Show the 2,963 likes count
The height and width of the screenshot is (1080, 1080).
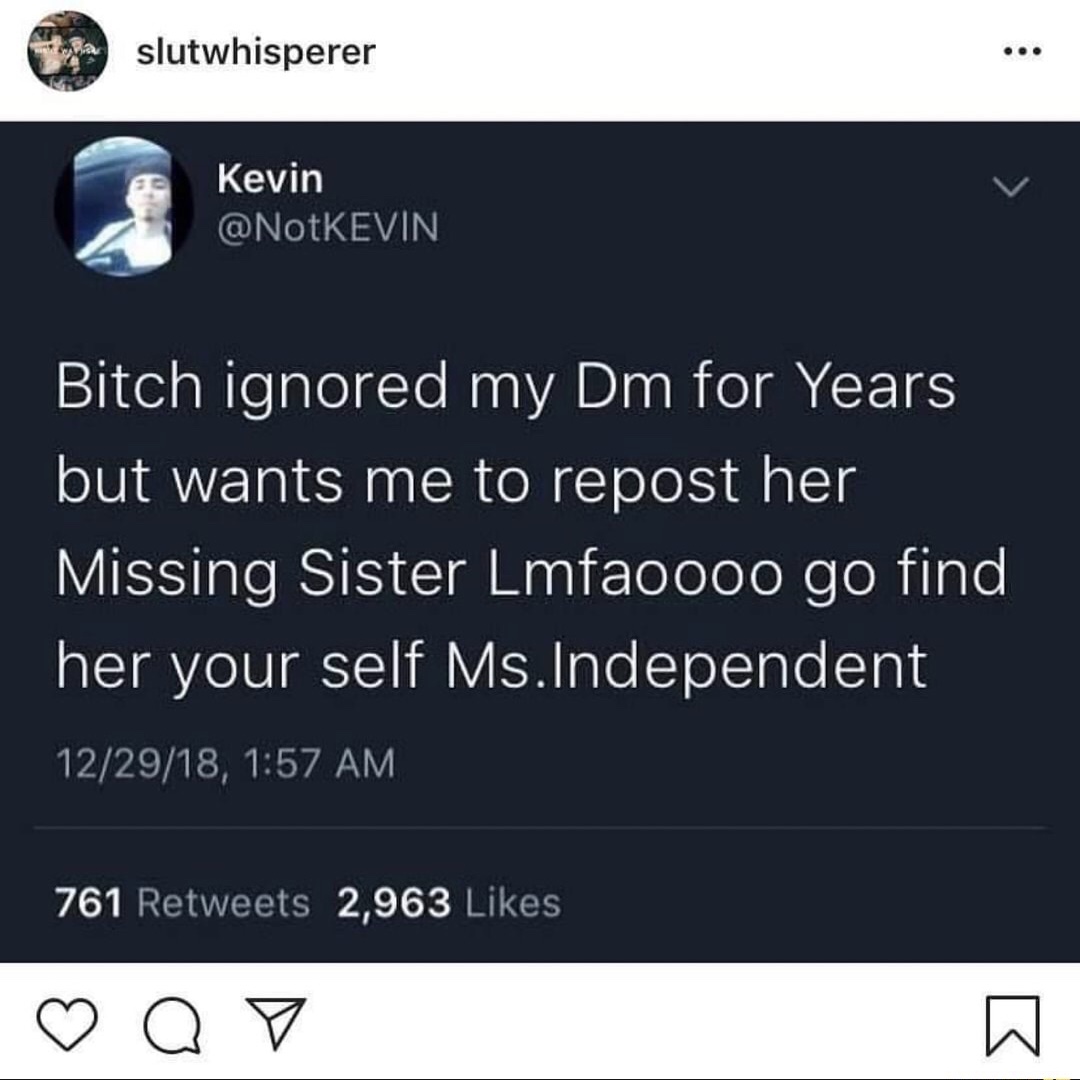point(394,902)
